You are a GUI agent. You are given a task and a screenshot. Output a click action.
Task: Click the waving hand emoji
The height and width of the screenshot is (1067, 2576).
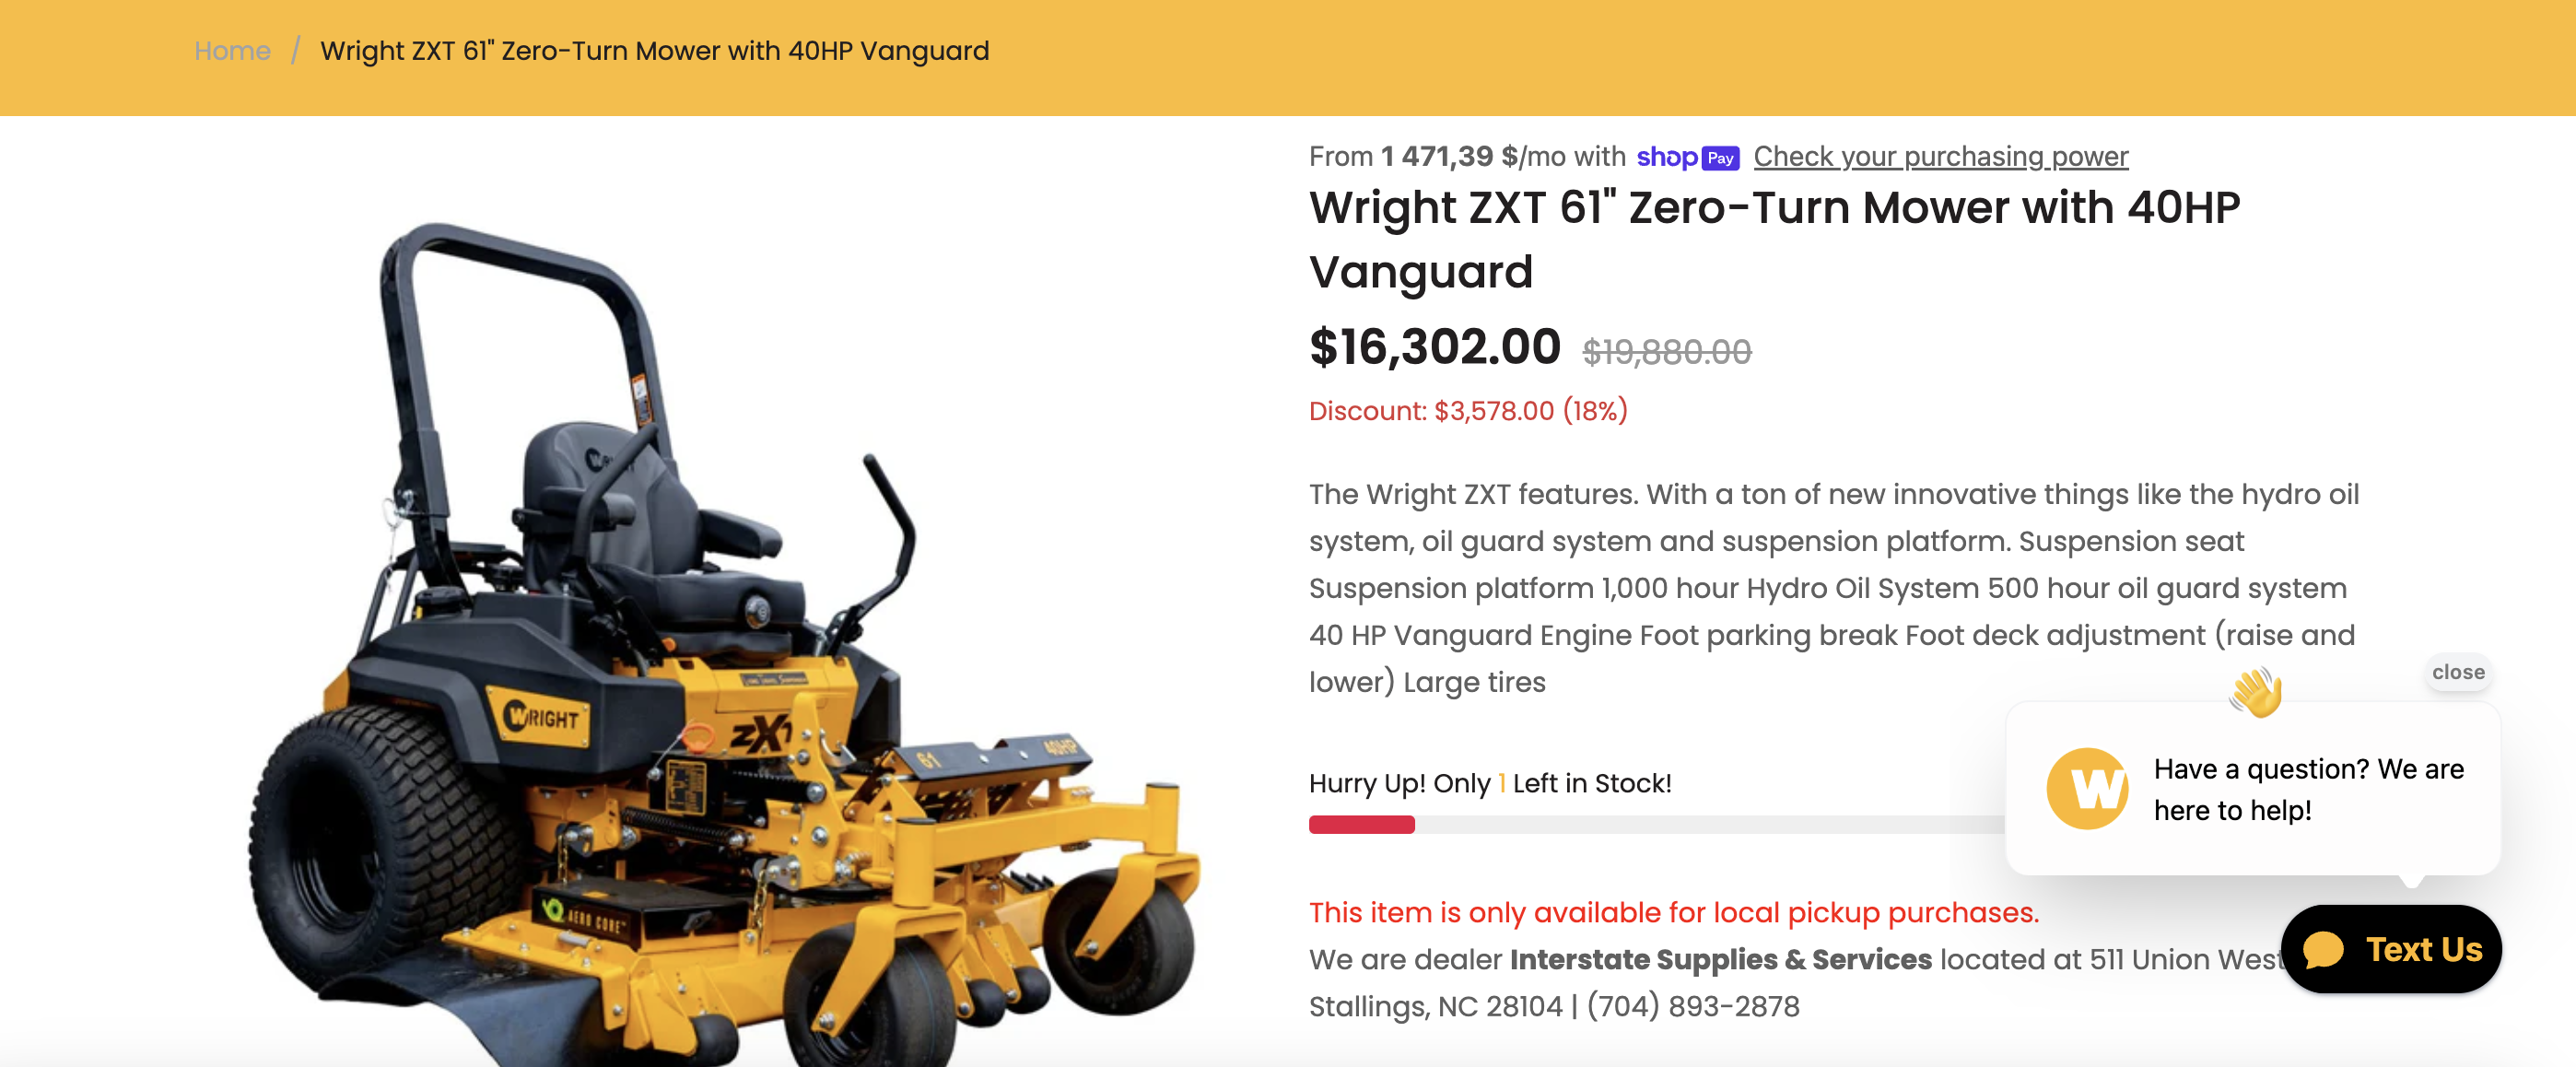click(x=2255, y=691)
